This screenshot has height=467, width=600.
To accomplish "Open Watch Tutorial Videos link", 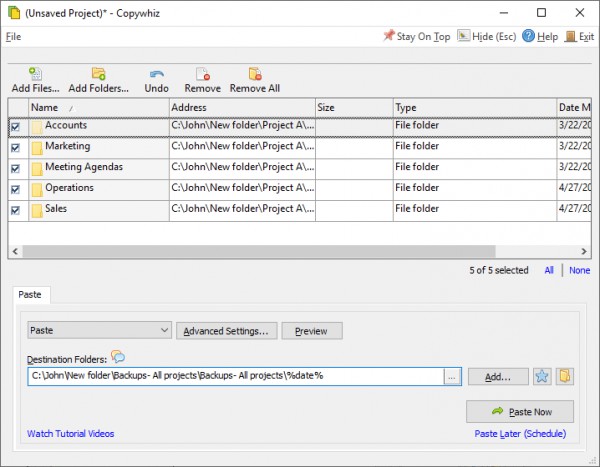I will pos(70,434).
